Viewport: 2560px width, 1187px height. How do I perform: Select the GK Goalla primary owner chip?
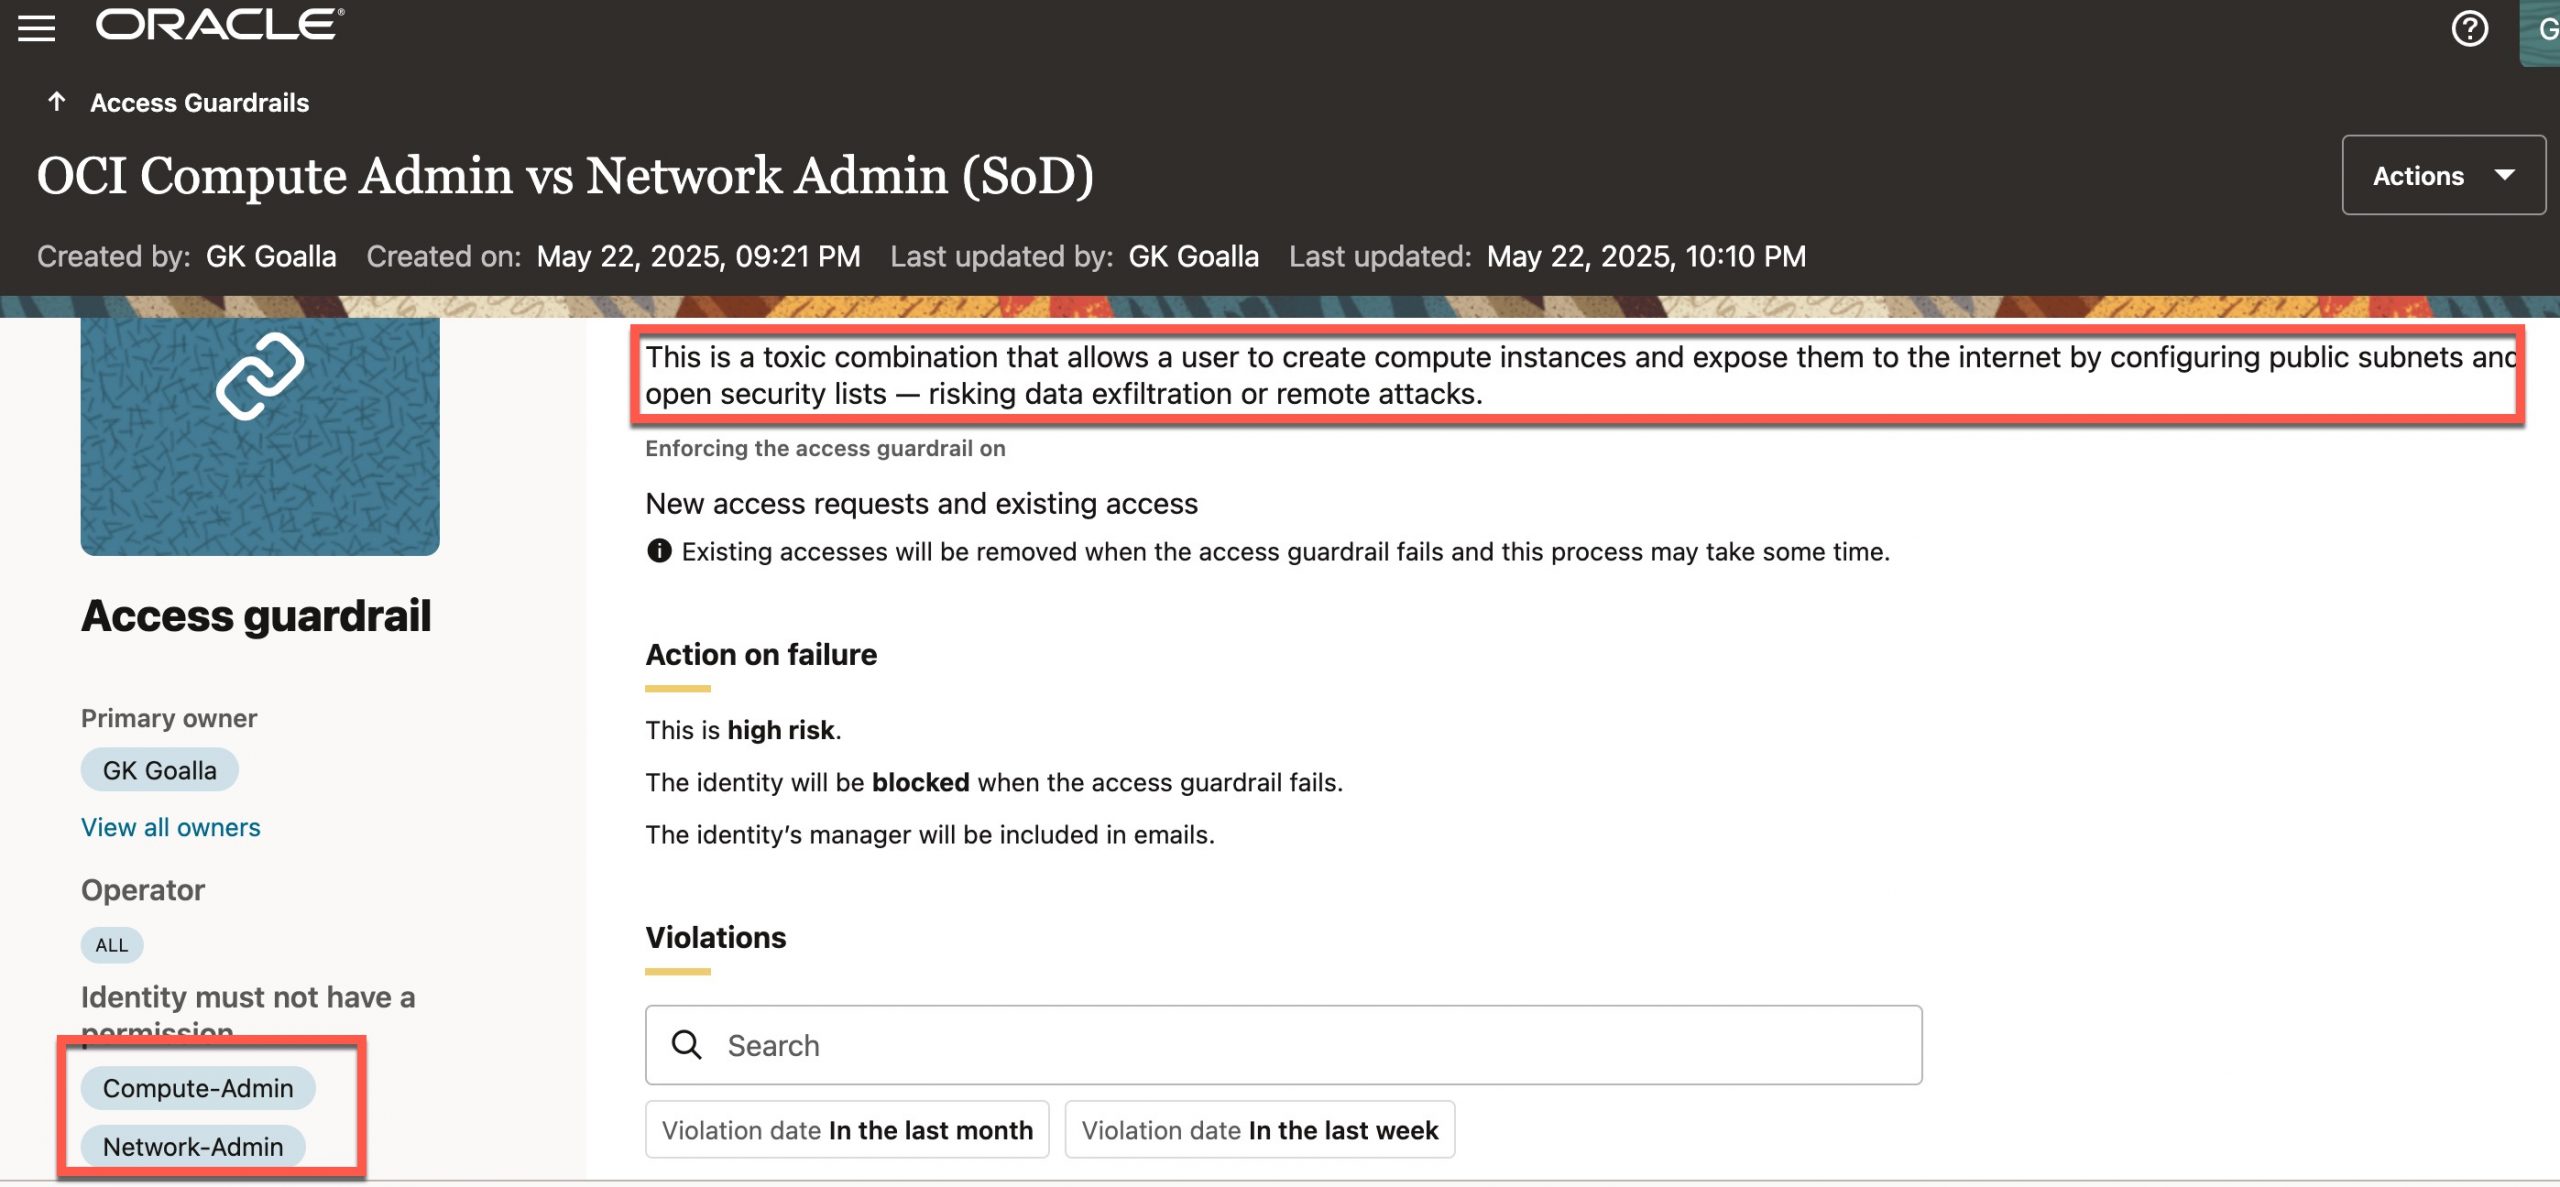pyautogui.click(x=160, y=770)
